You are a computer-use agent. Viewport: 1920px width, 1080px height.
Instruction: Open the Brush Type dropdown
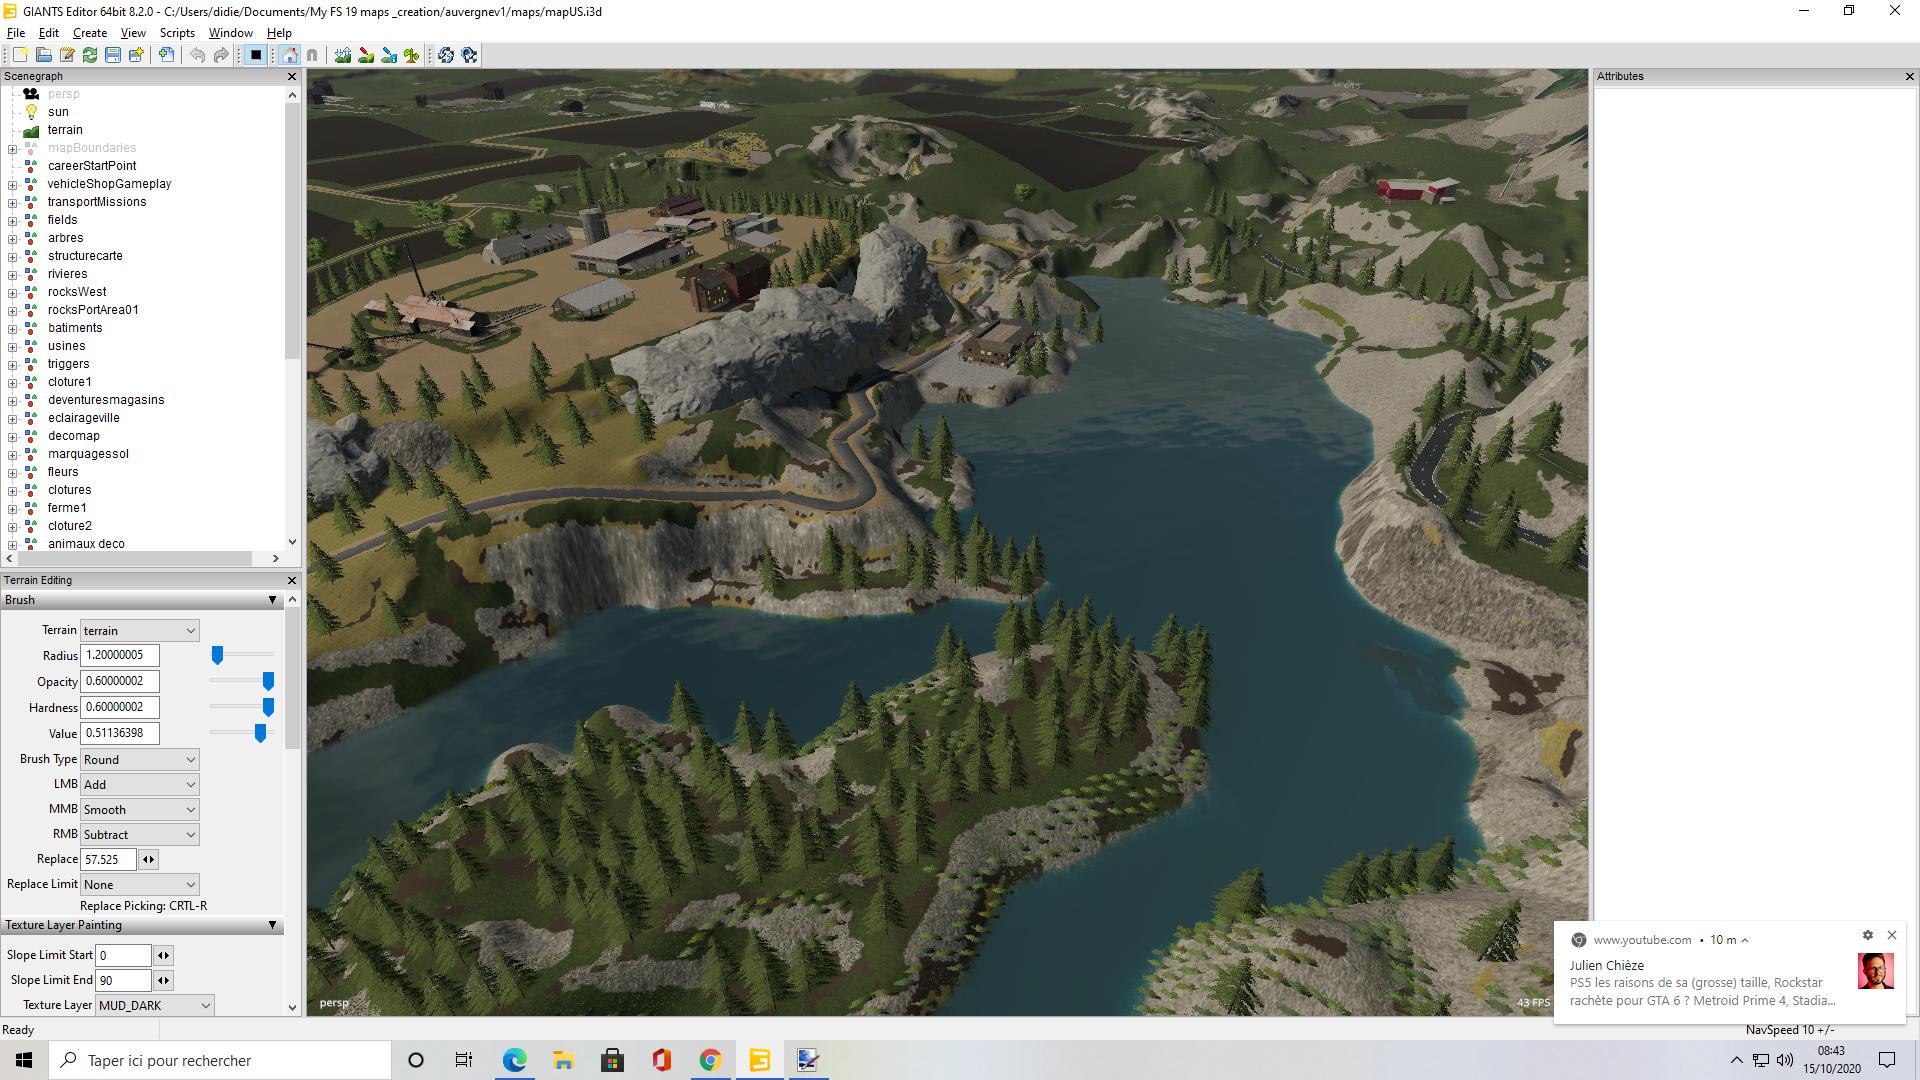(x=139, y=760)
